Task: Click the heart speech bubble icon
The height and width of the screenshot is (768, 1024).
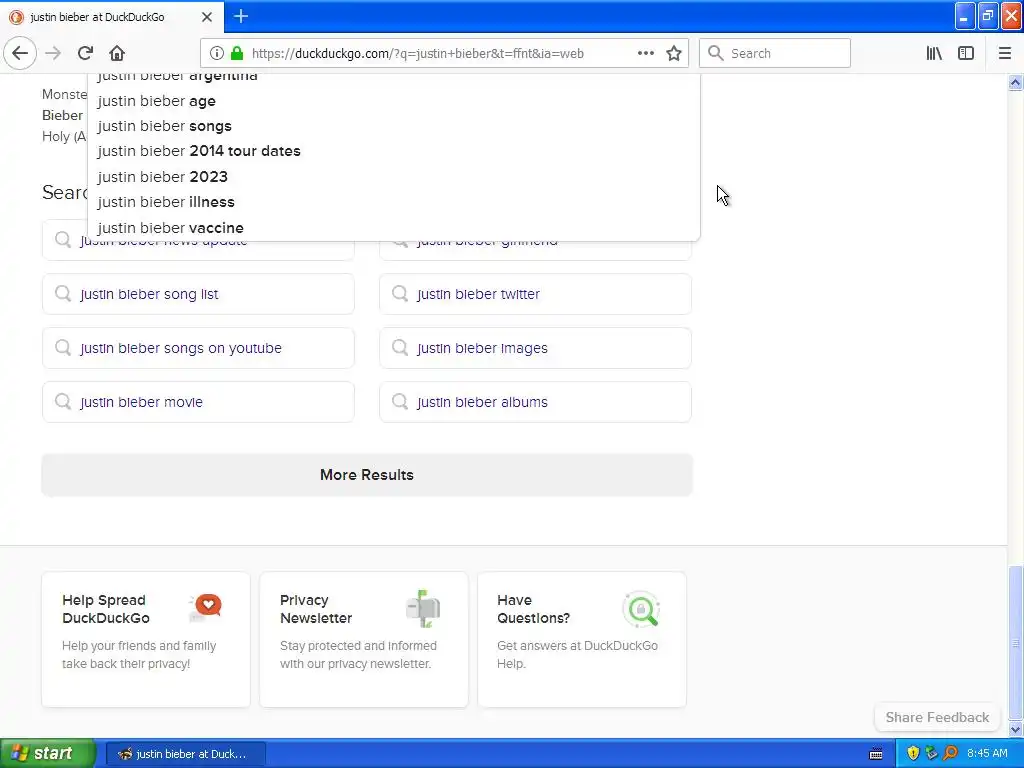Action: coord(206,607)
